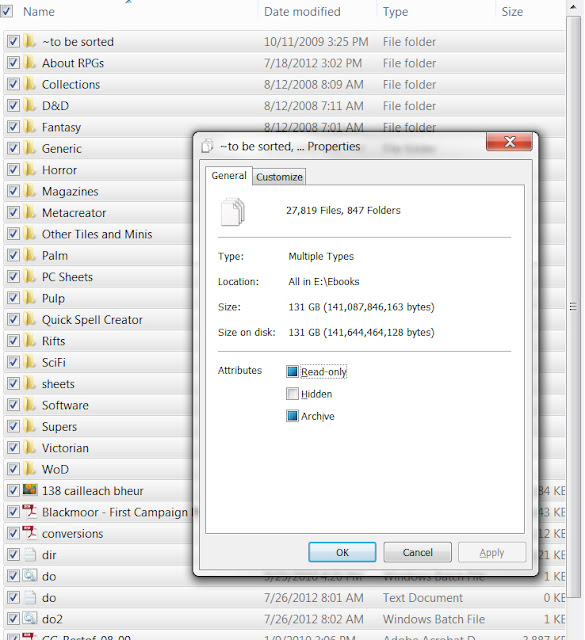Click the Fantasy folder icon

pos(29,127)
